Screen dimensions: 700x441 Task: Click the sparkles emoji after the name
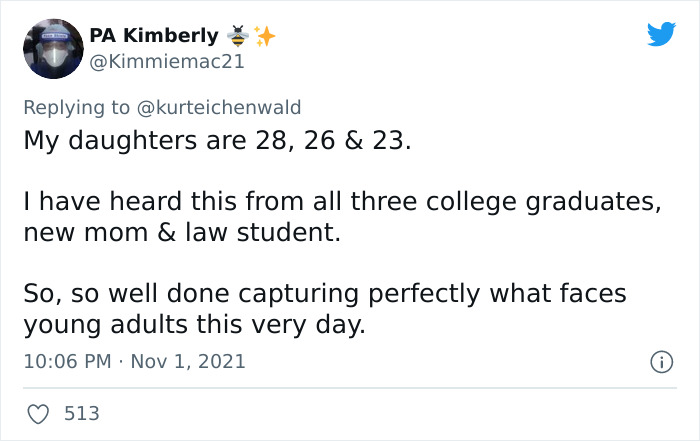pyautogui.click(x=264, y=36)
